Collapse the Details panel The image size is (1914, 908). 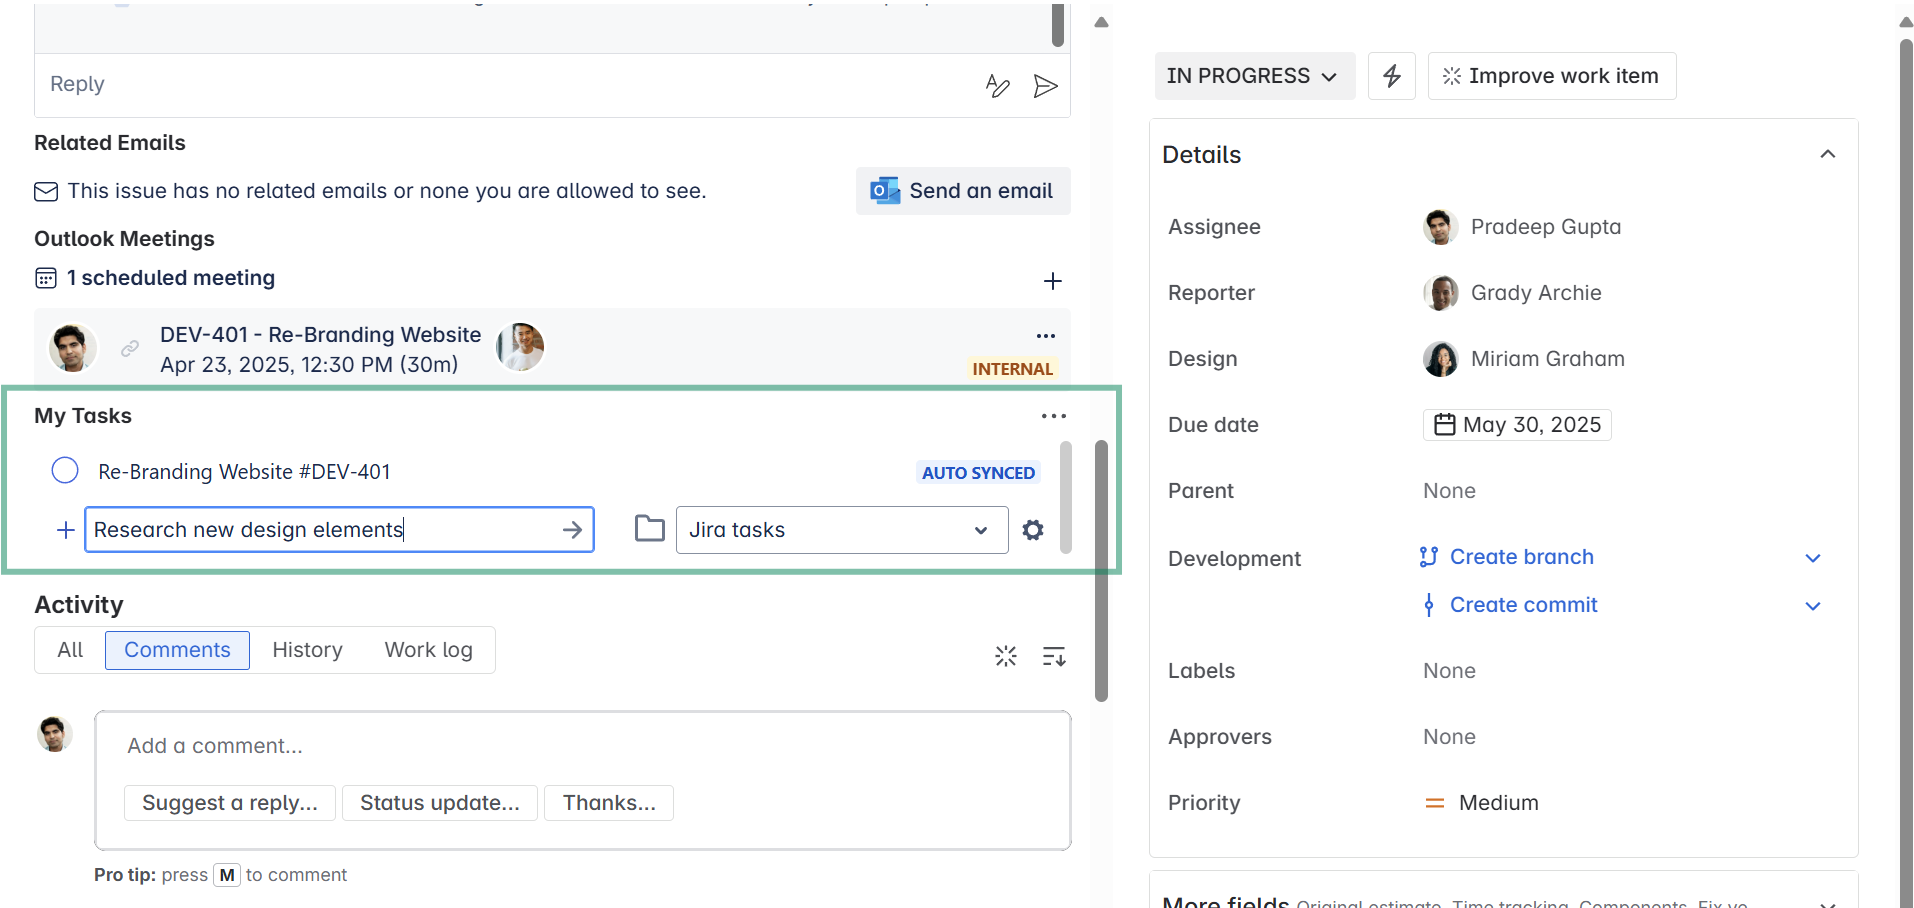(1827, 154)
